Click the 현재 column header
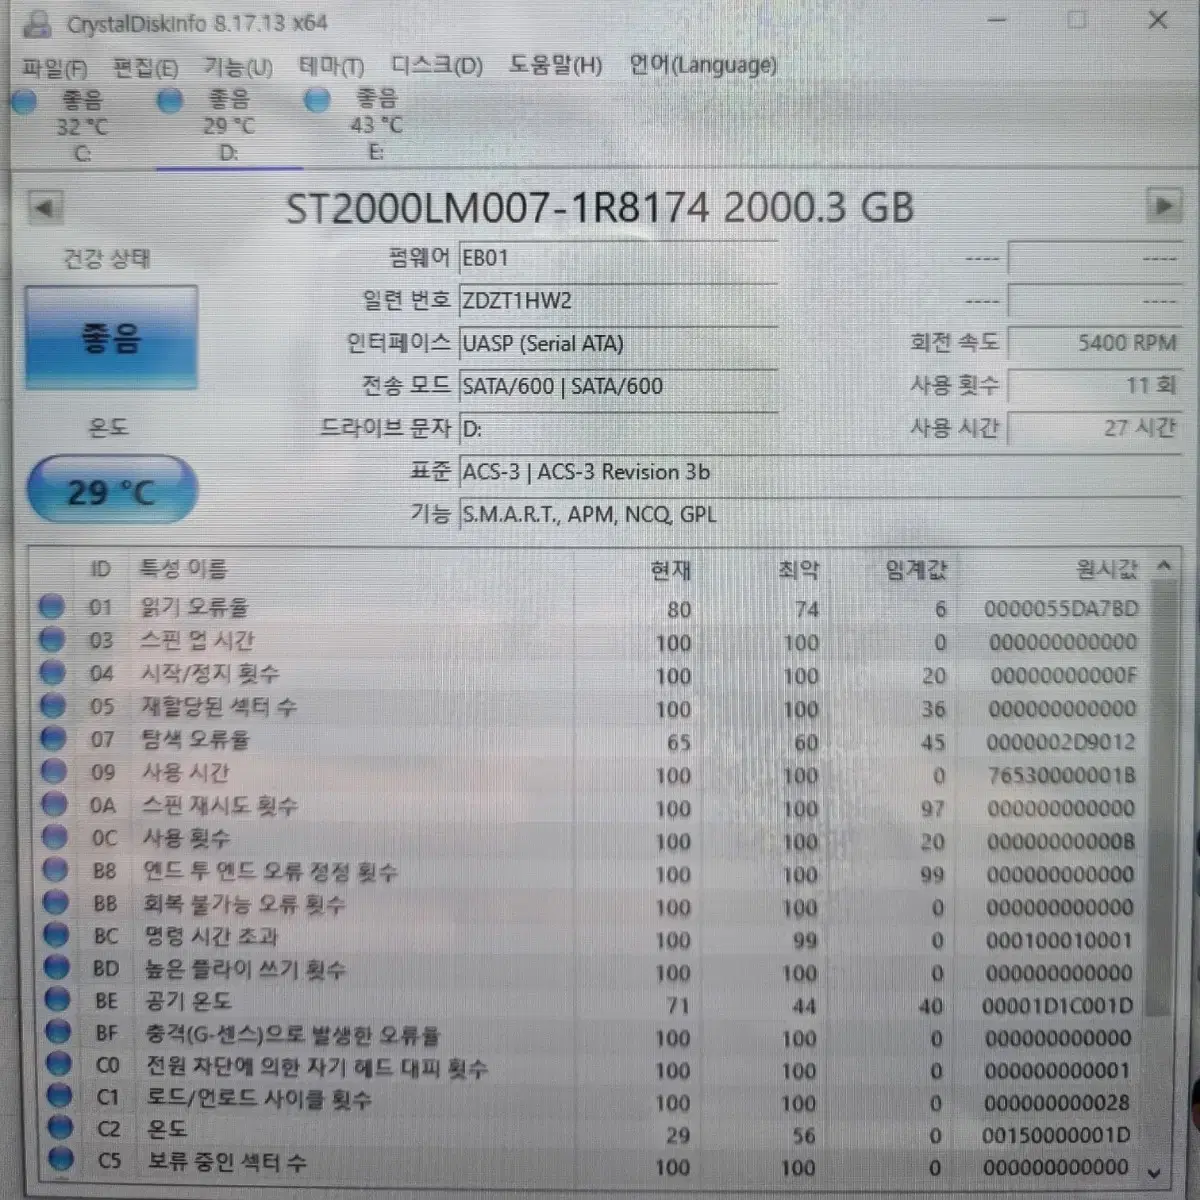The height and width of the screenshot is (1200, 1200). coord(670,570)
